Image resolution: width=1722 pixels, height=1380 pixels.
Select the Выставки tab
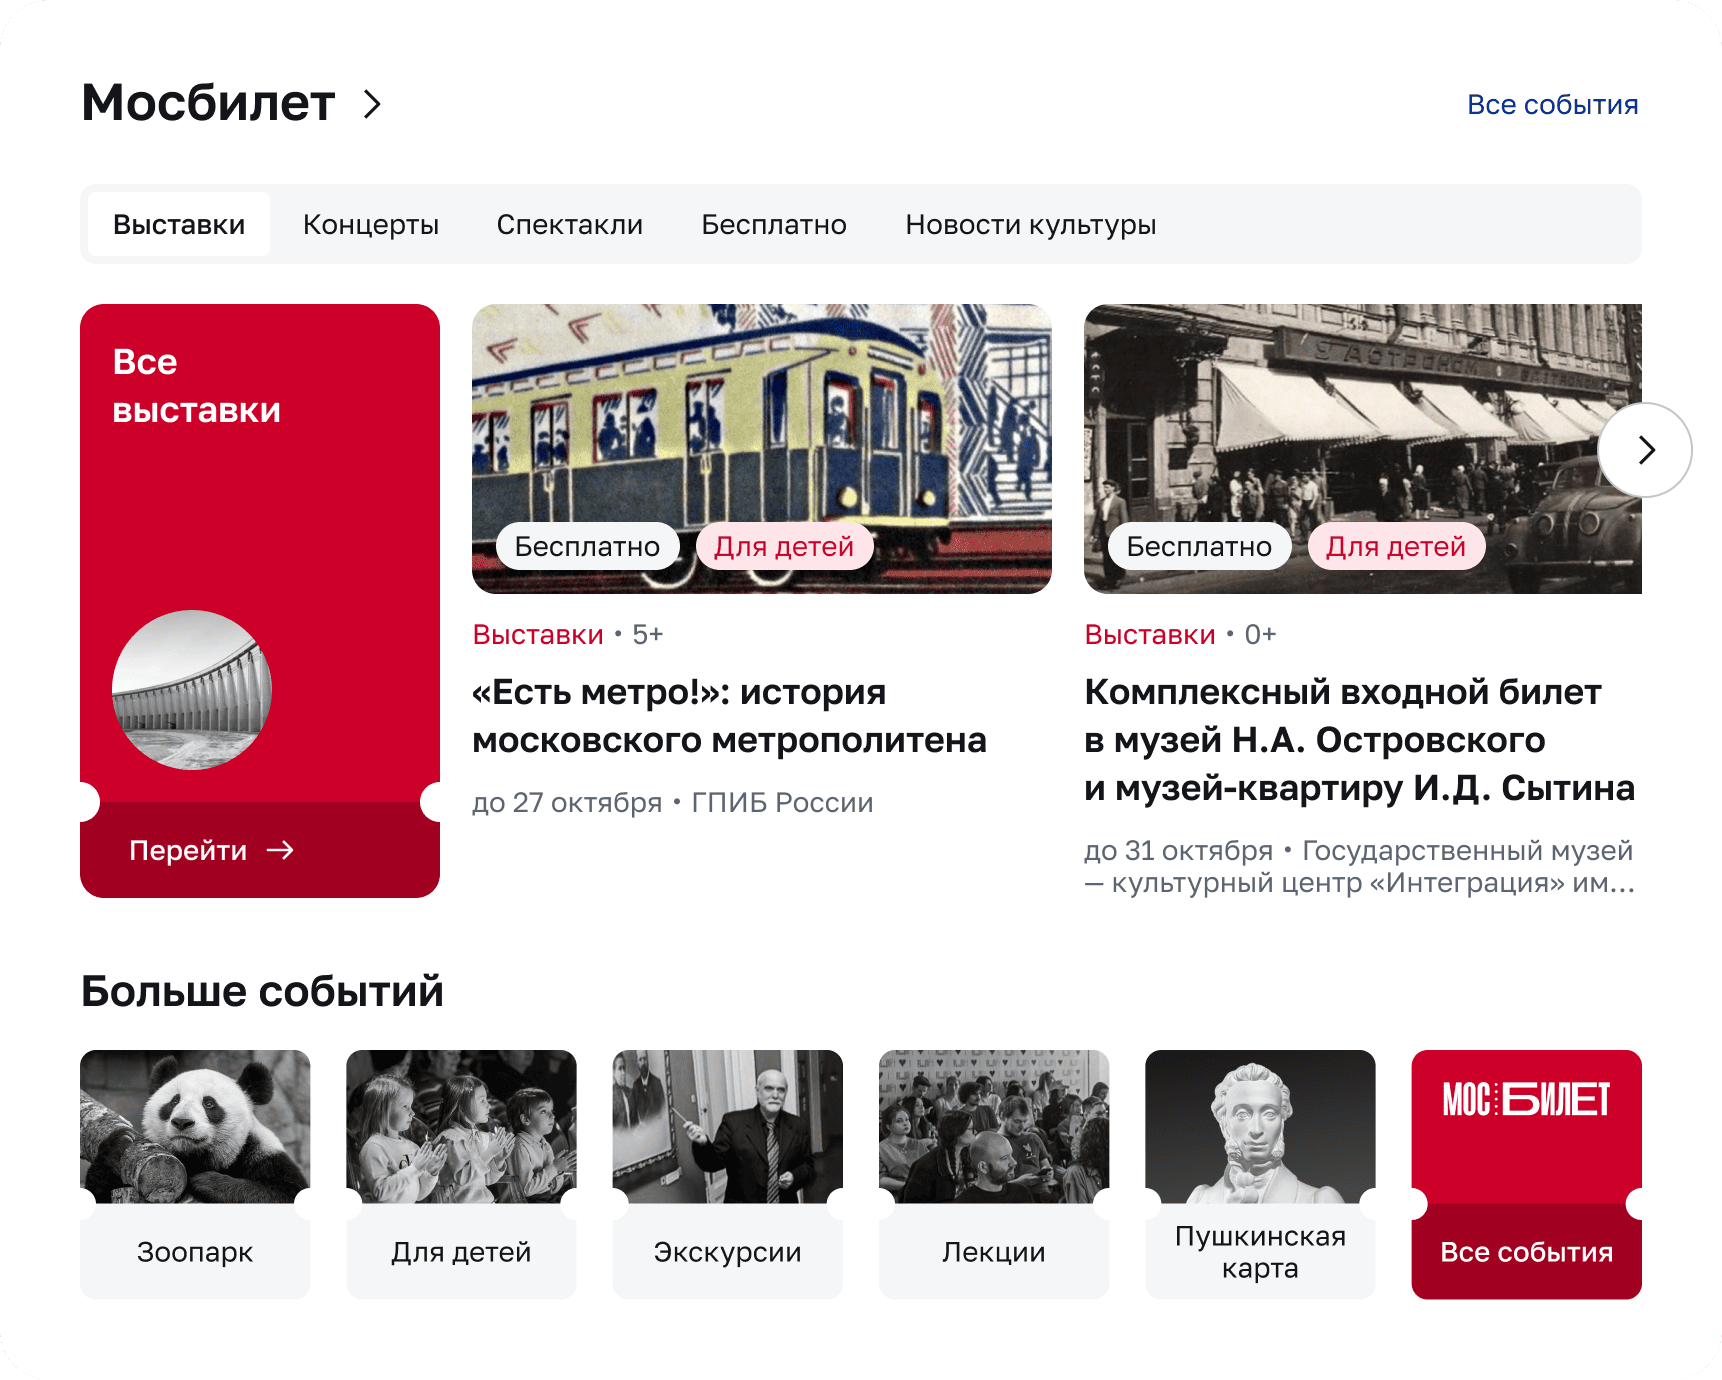coord(179,224)
